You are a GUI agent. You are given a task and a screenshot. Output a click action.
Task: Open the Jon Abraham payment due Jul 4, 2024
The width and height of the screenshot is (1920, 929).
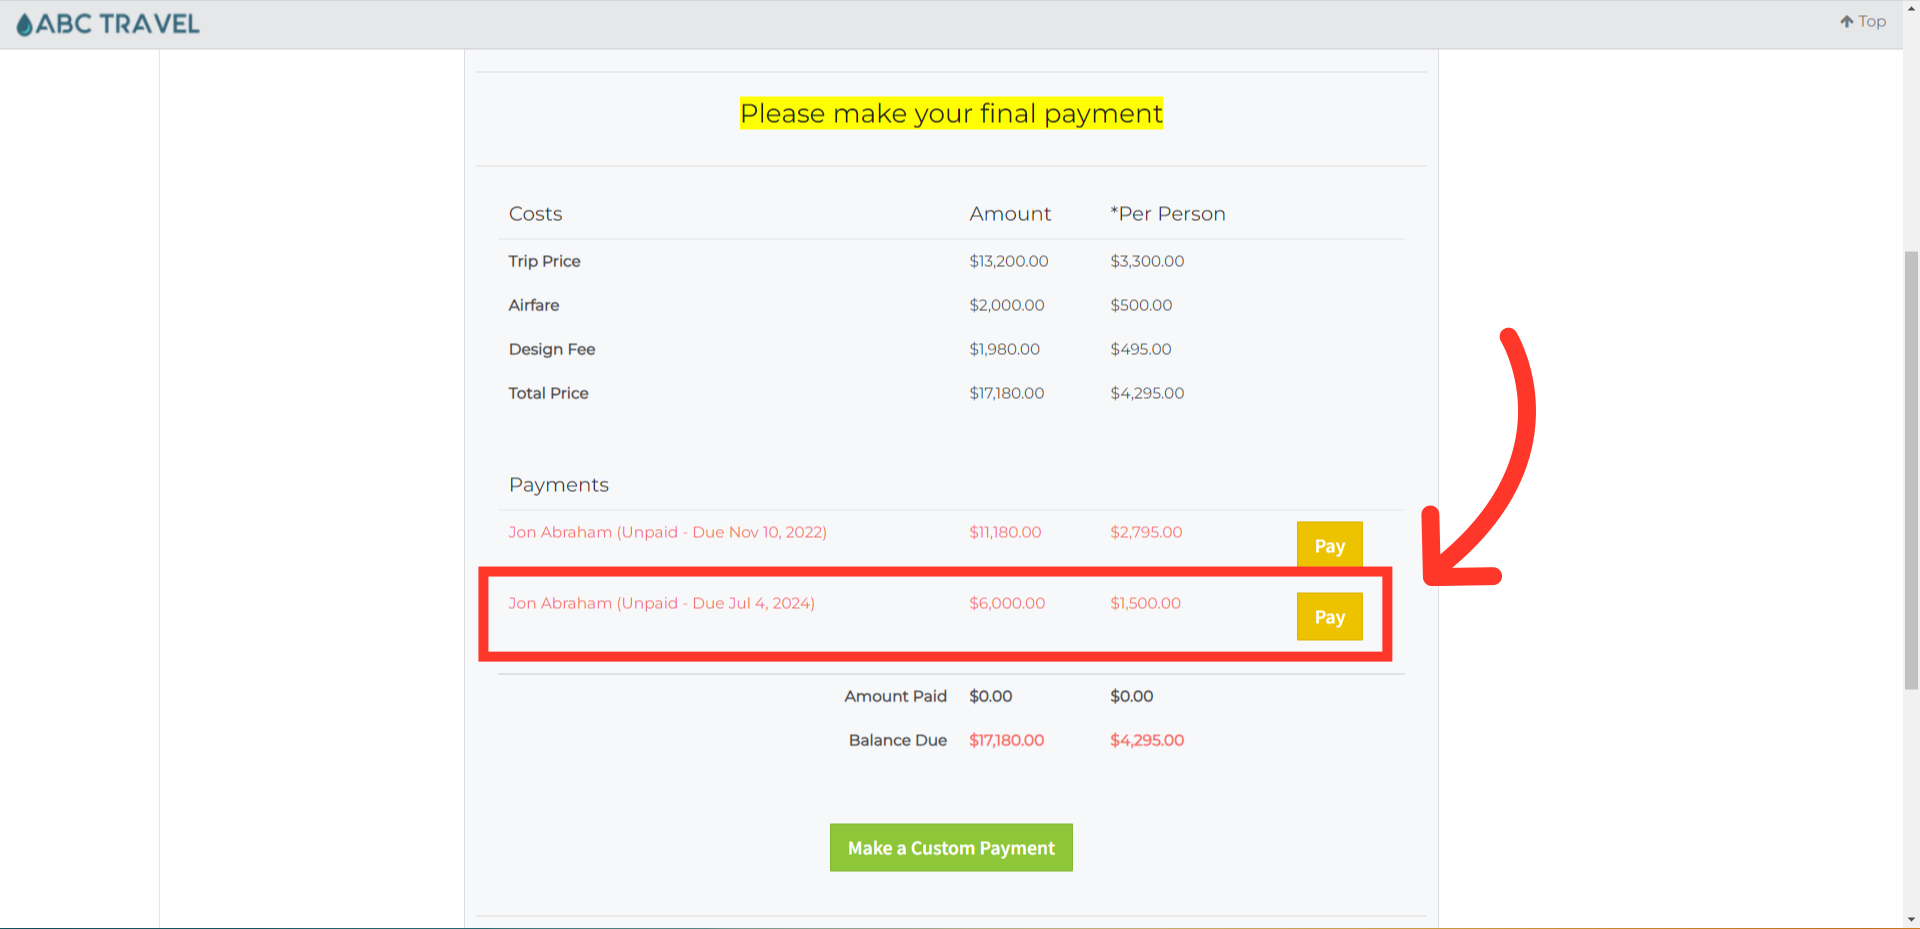tap(662, 603)
